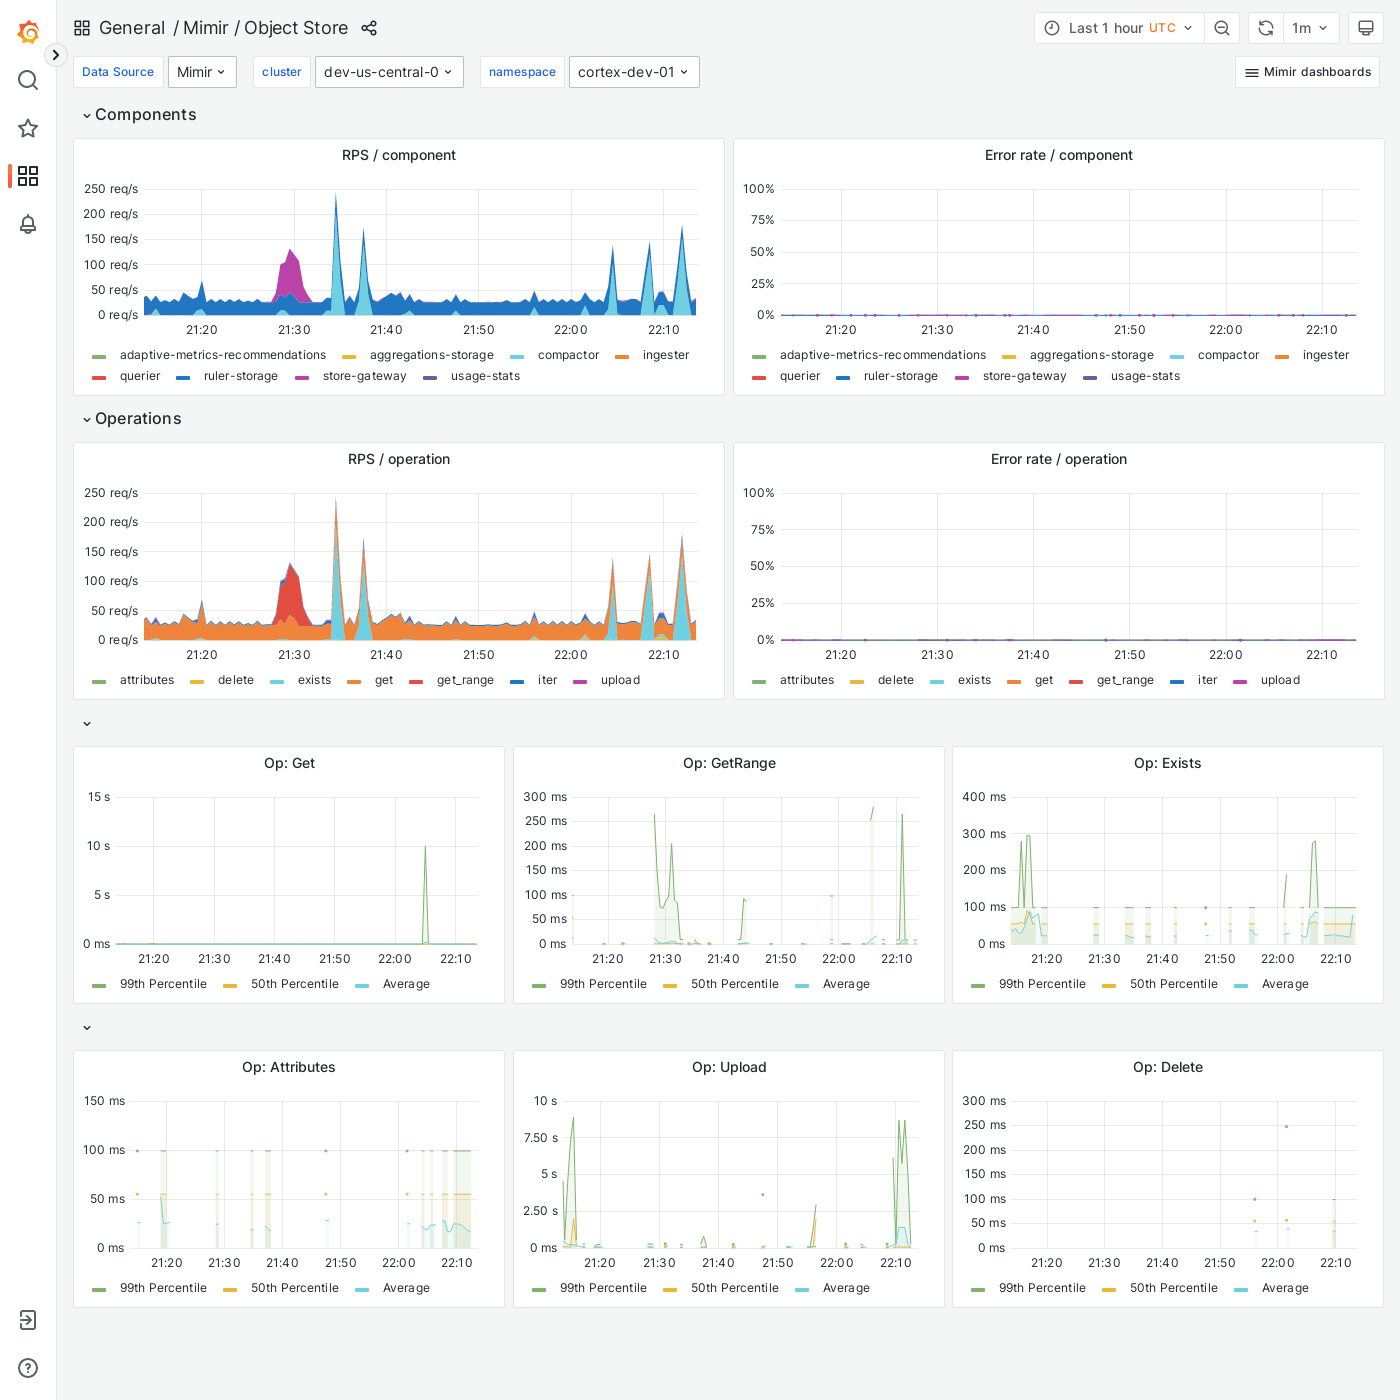Open the Mimir dashboards menu

tap(1307, 72)
